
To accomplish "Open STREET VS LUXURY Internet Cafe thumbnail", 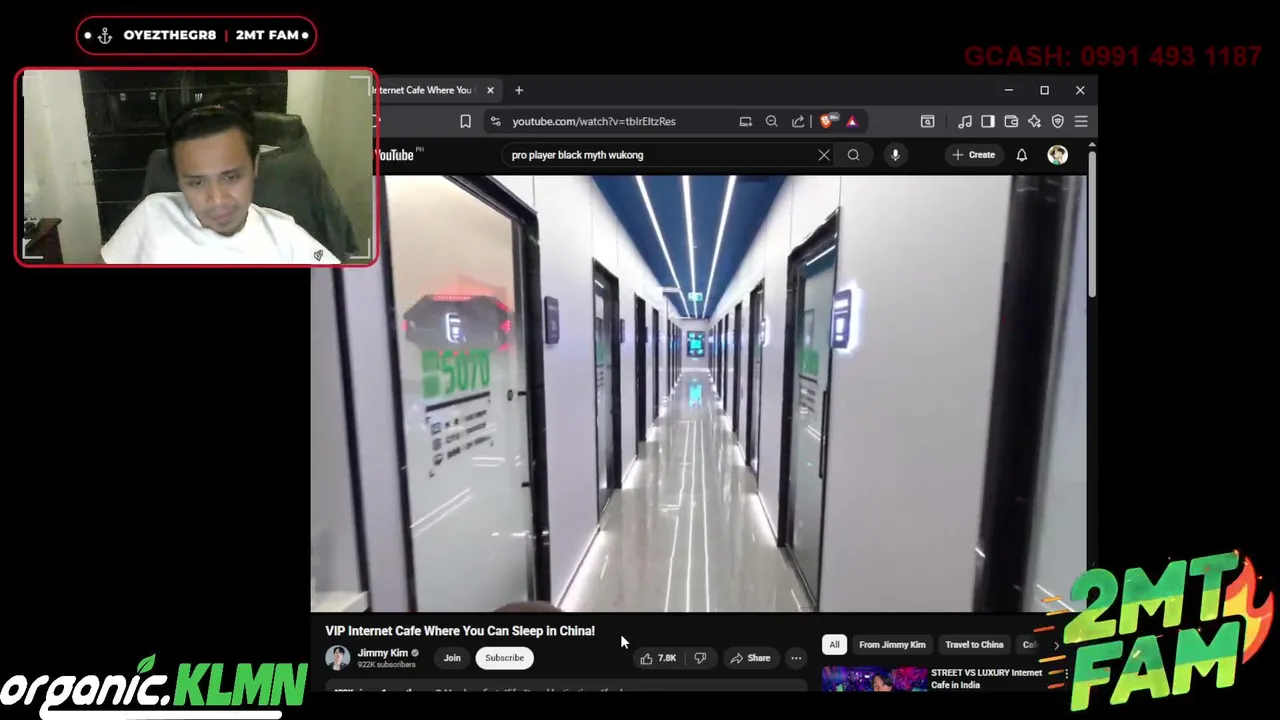I will pos(873,680).
